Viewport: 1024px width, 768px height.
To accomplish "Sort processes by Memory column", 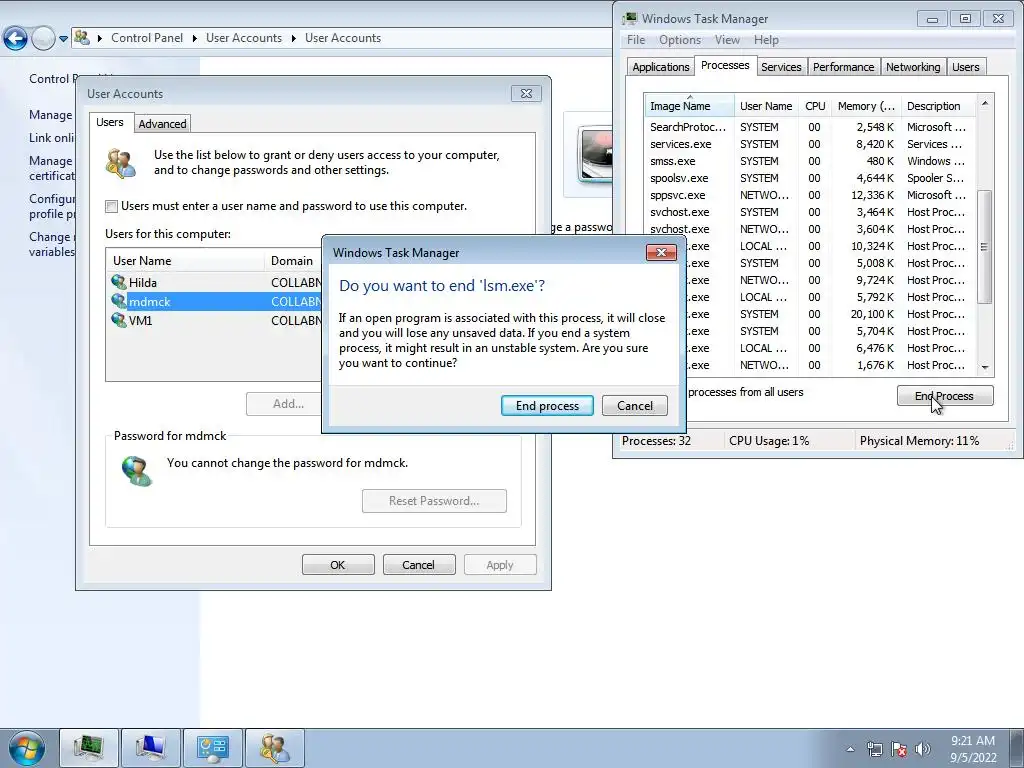I will tap(866, 106).
